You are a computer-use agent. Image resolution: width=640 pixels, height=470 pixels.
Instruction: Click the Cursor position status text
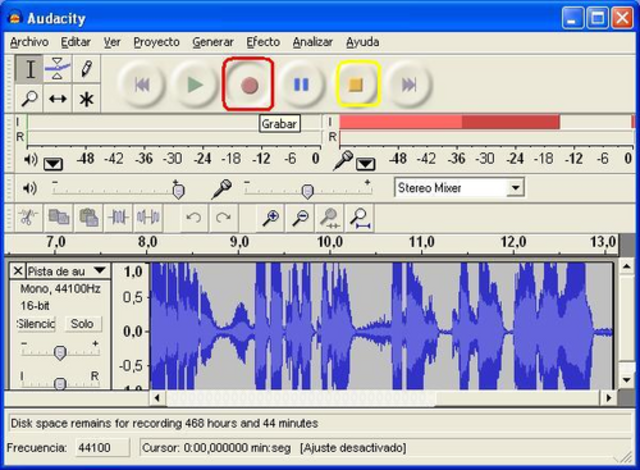(216, 448)
